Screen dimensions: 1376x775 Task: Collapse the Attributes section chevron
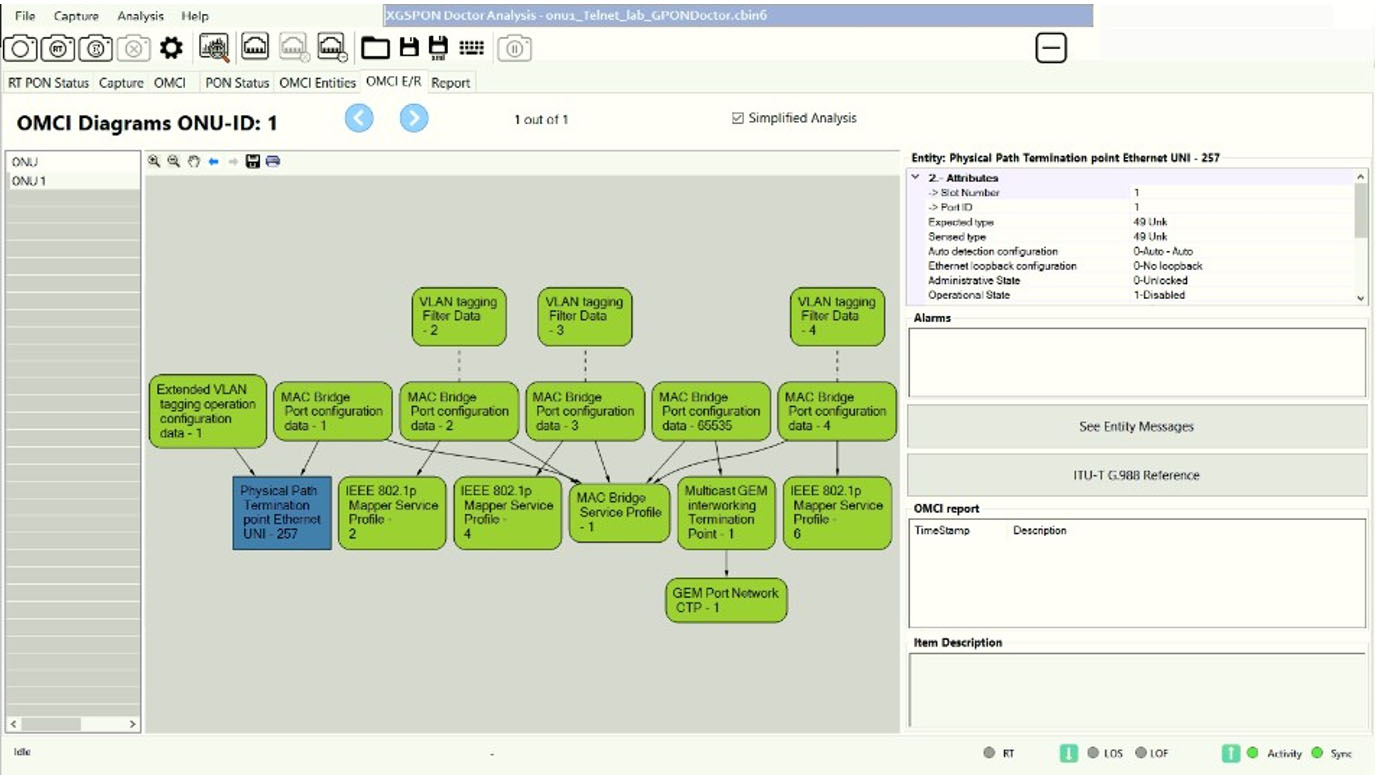click(x=915, y=177)
